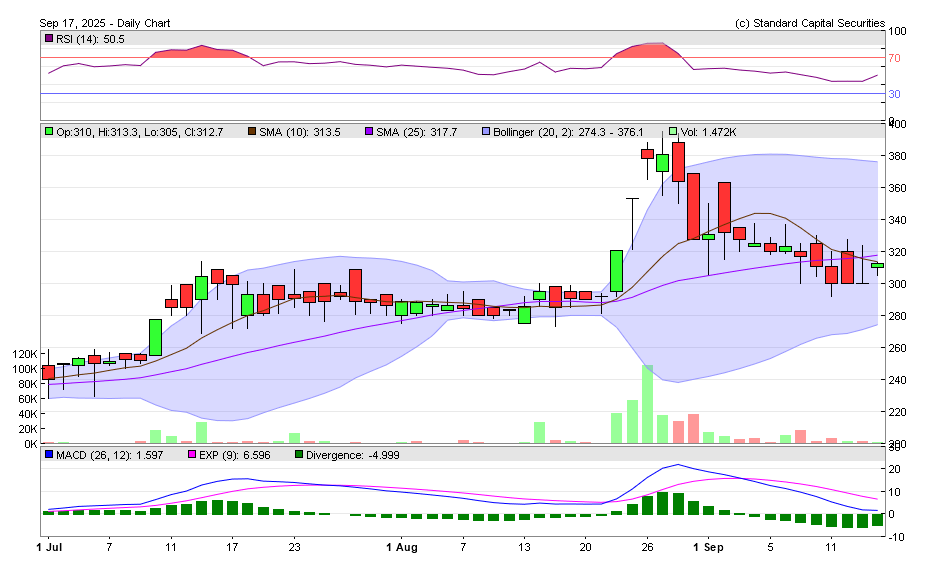Click the '17' date axis label
This screenshot has height=567, width=925.
tap(232, 547)
